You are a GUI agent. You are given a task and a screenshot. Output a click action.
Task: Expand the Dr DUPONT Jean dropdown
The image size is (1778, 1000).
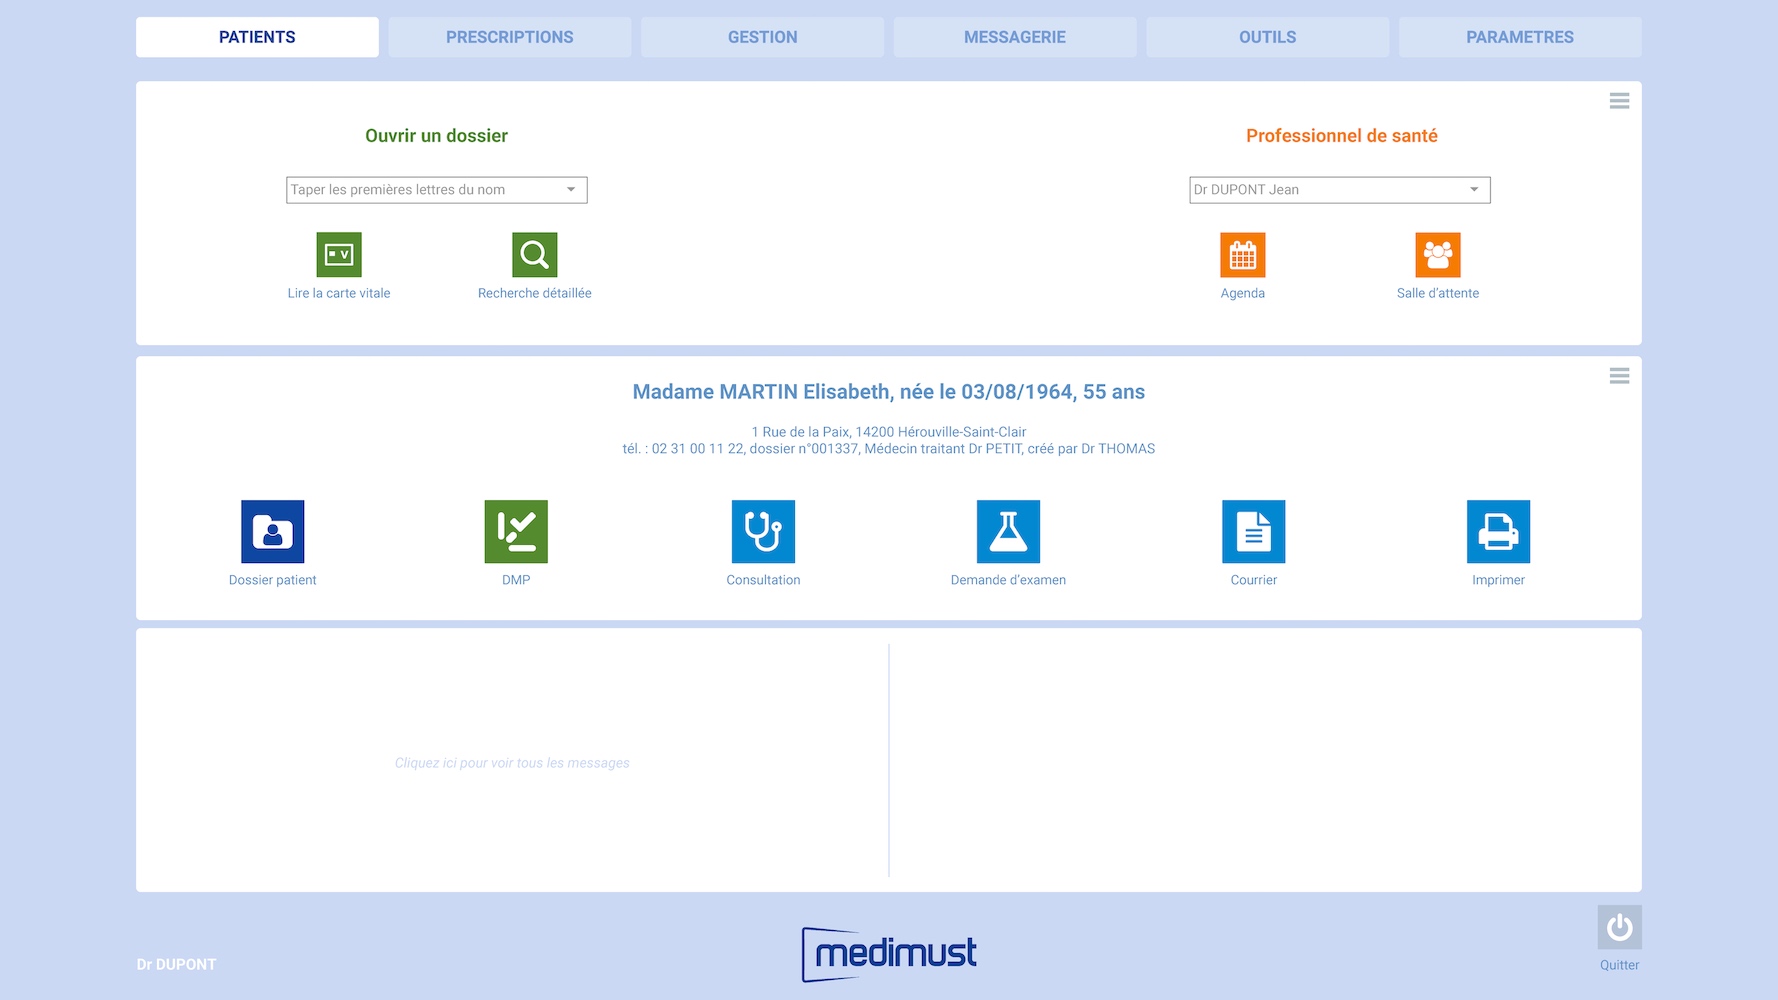point(1473,190)
